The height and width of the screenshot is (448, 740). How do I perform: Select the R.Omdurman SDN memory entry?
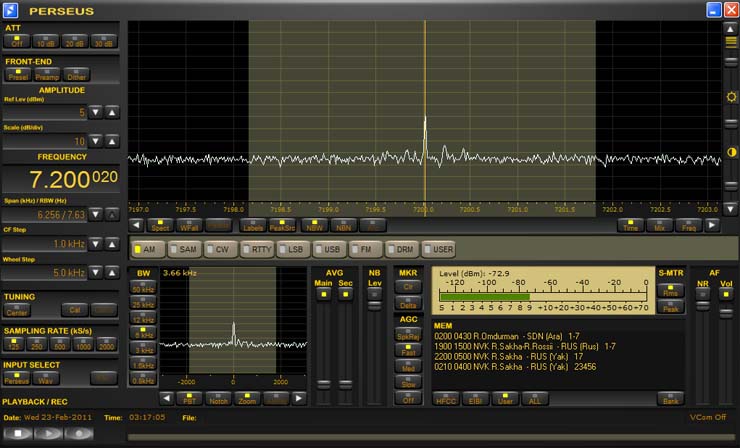click(x=507, y=336)
